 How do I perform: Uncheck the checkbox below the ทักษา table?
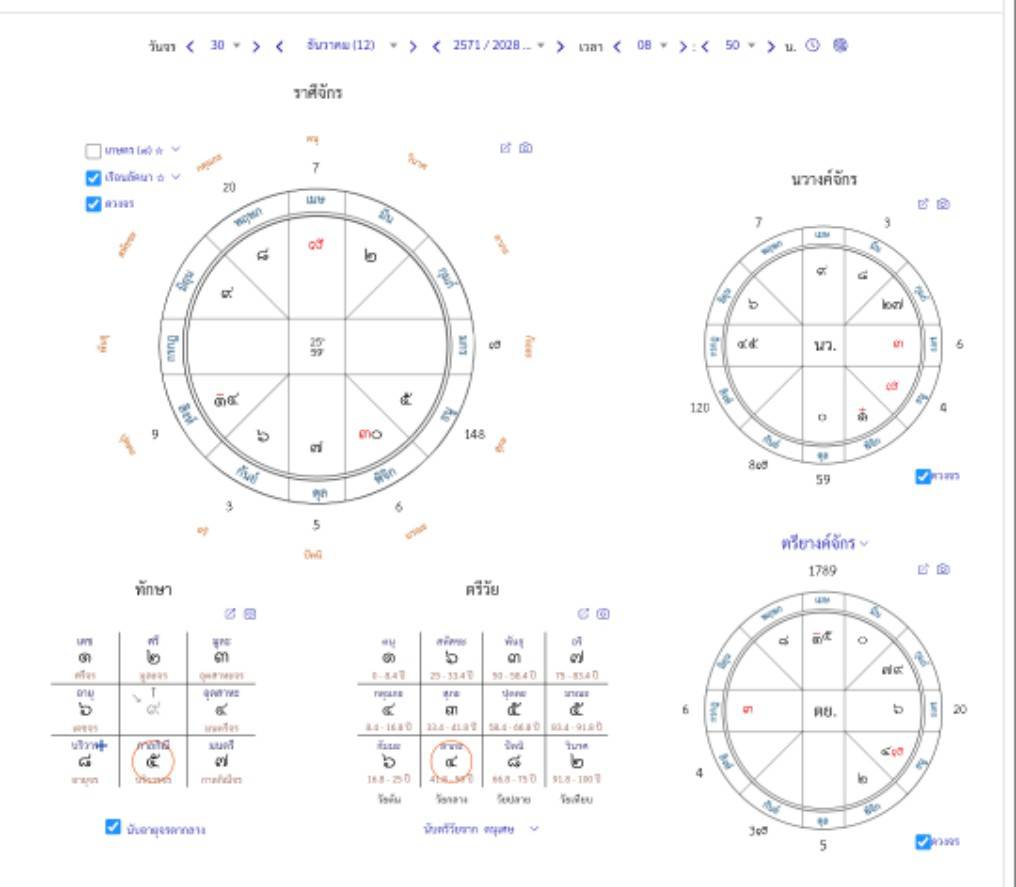coord(113,827)
